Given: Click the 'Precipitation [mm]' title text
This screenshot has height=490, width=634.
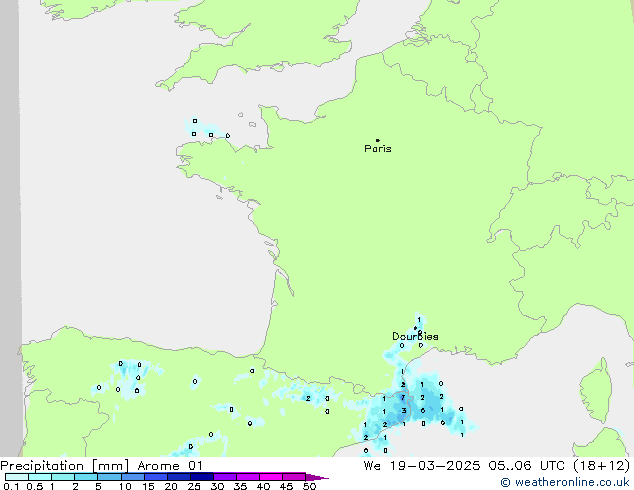Looking at the screenshot, I should click(x=65, y=466).
